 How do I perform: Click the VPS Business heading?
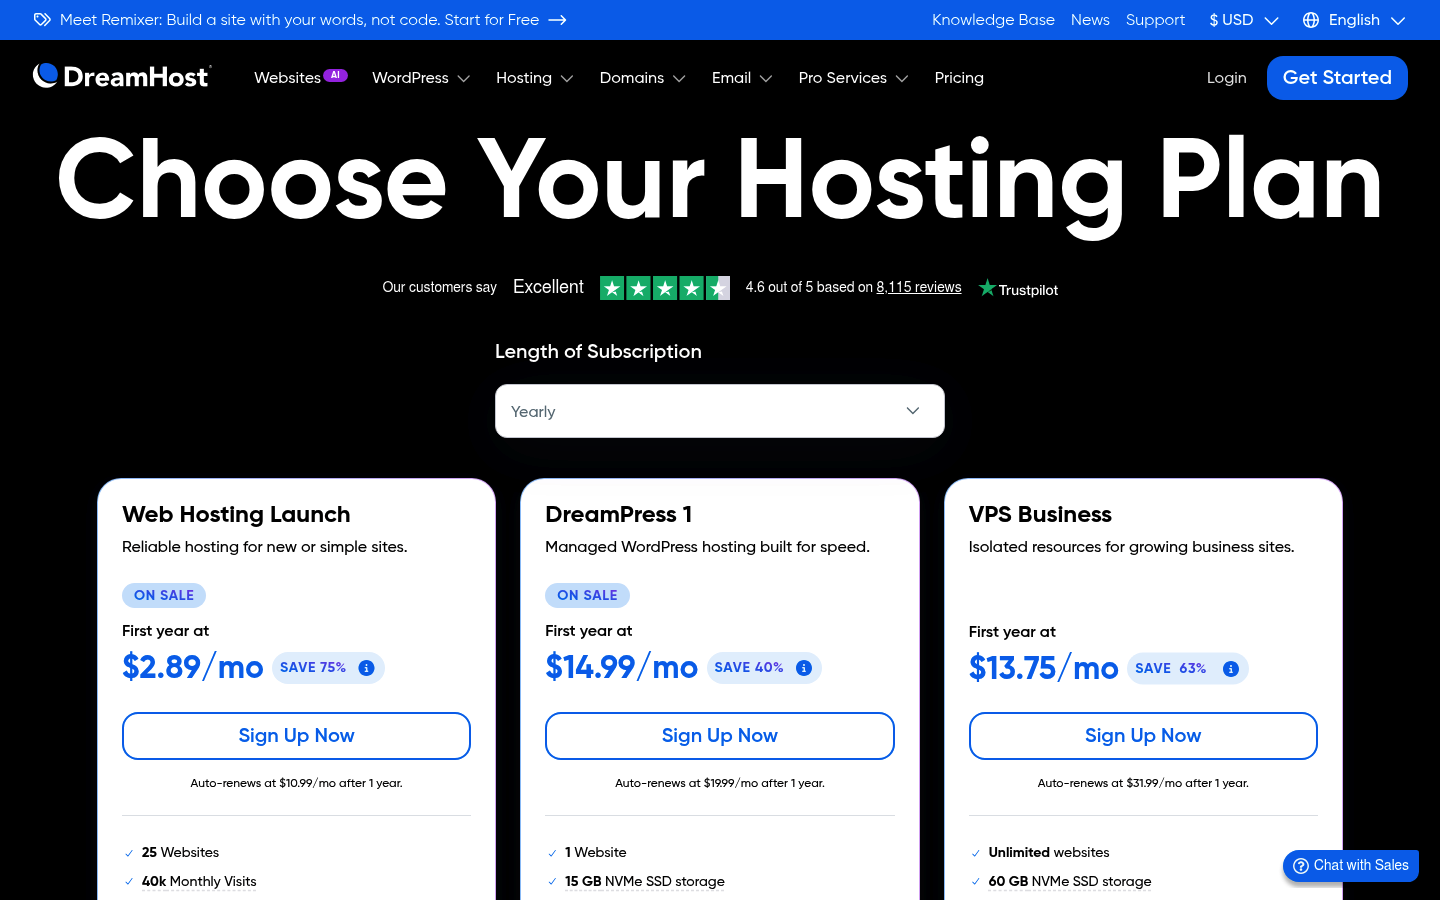(x=1040, y=514)
